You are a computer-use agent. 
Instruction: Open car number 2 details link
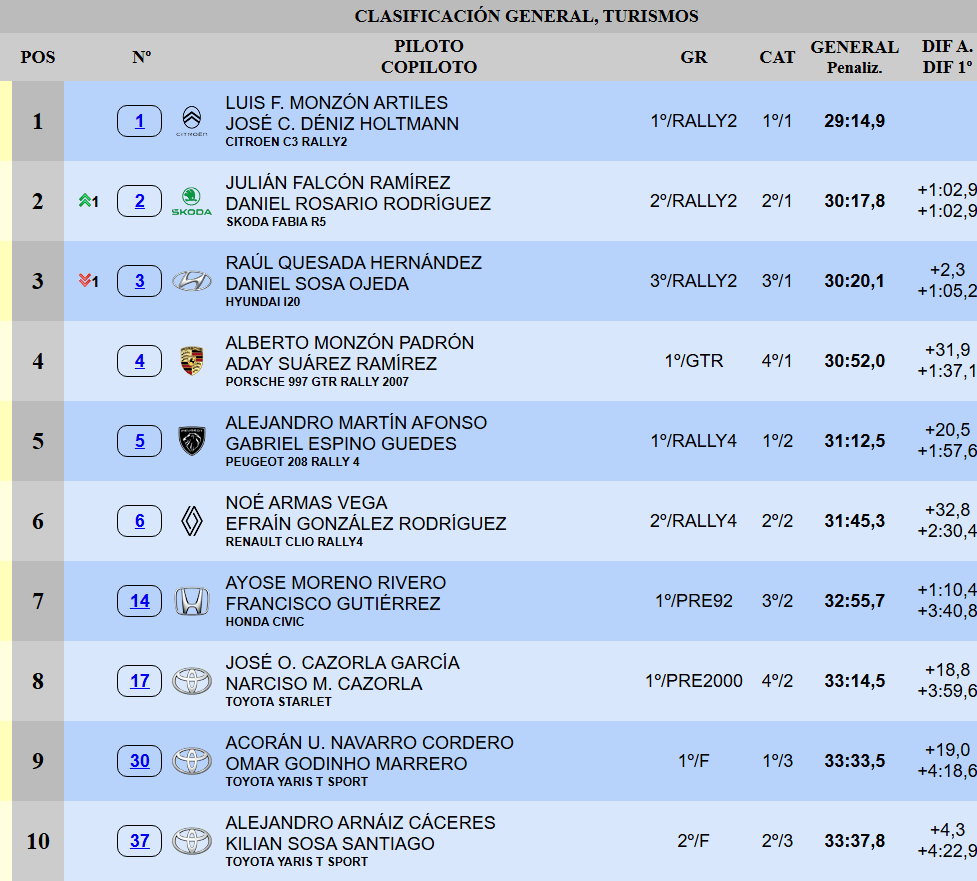pos(140,201)
